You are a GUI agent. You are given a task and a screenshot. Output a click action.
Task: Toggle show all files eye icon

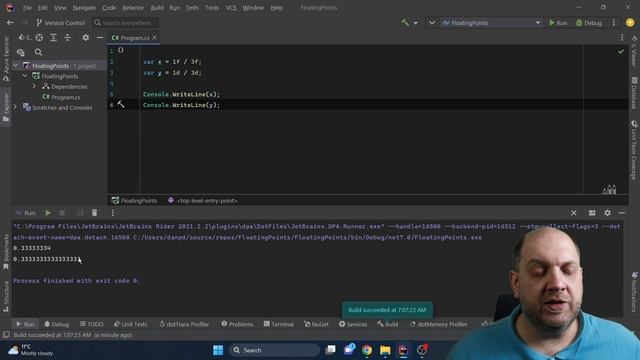click(20, 52)
